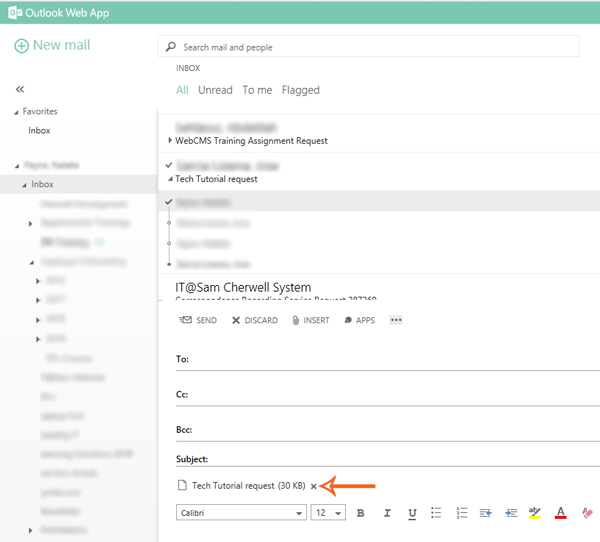Viewport: 600px width, 542px height.
Task: Pick the text highlight color
Action: 535,513
